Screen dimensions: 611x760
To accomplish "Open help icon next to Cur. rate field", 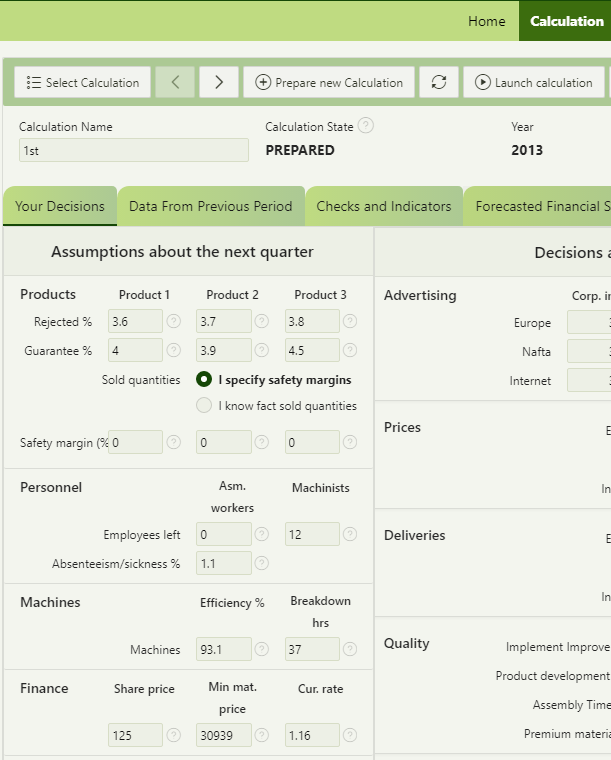I will [x=350, y=735].
